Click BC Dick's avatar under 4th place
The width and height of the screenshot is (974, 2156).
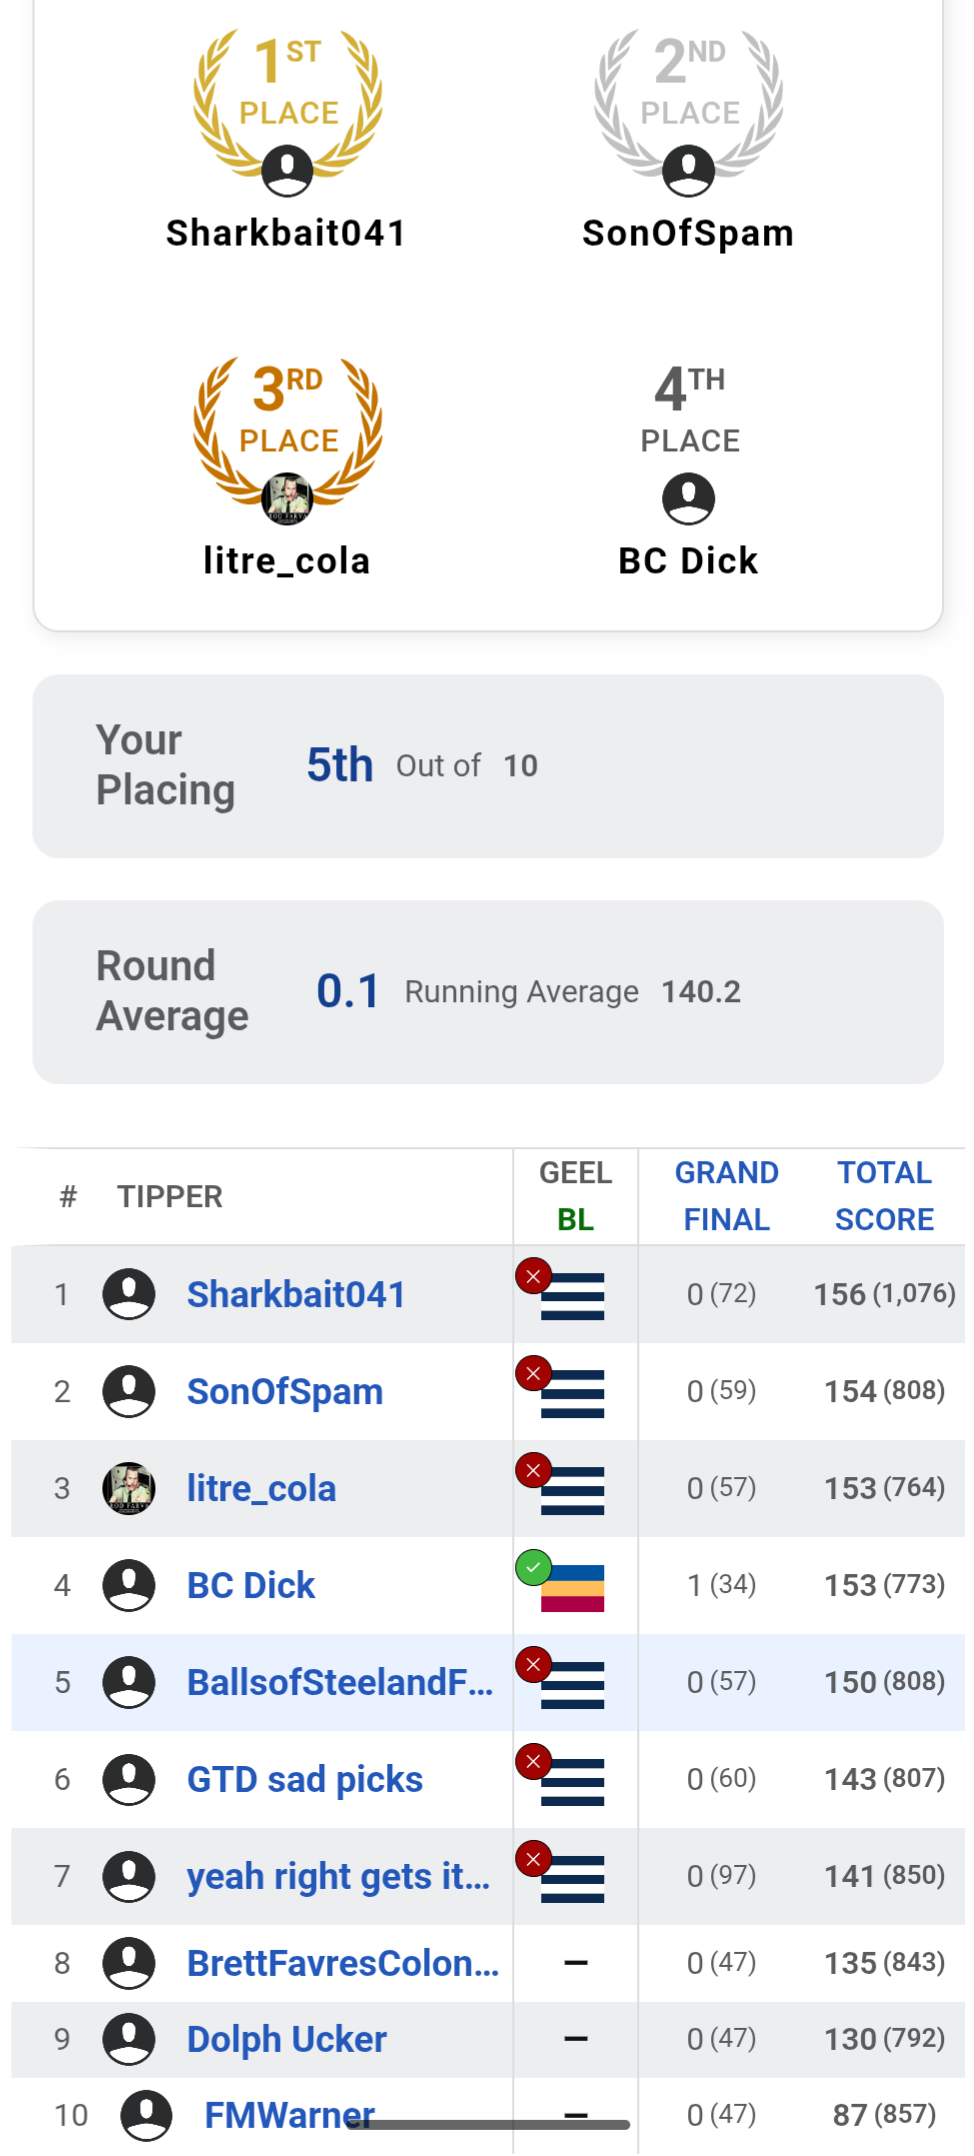[x=688, y=498]
